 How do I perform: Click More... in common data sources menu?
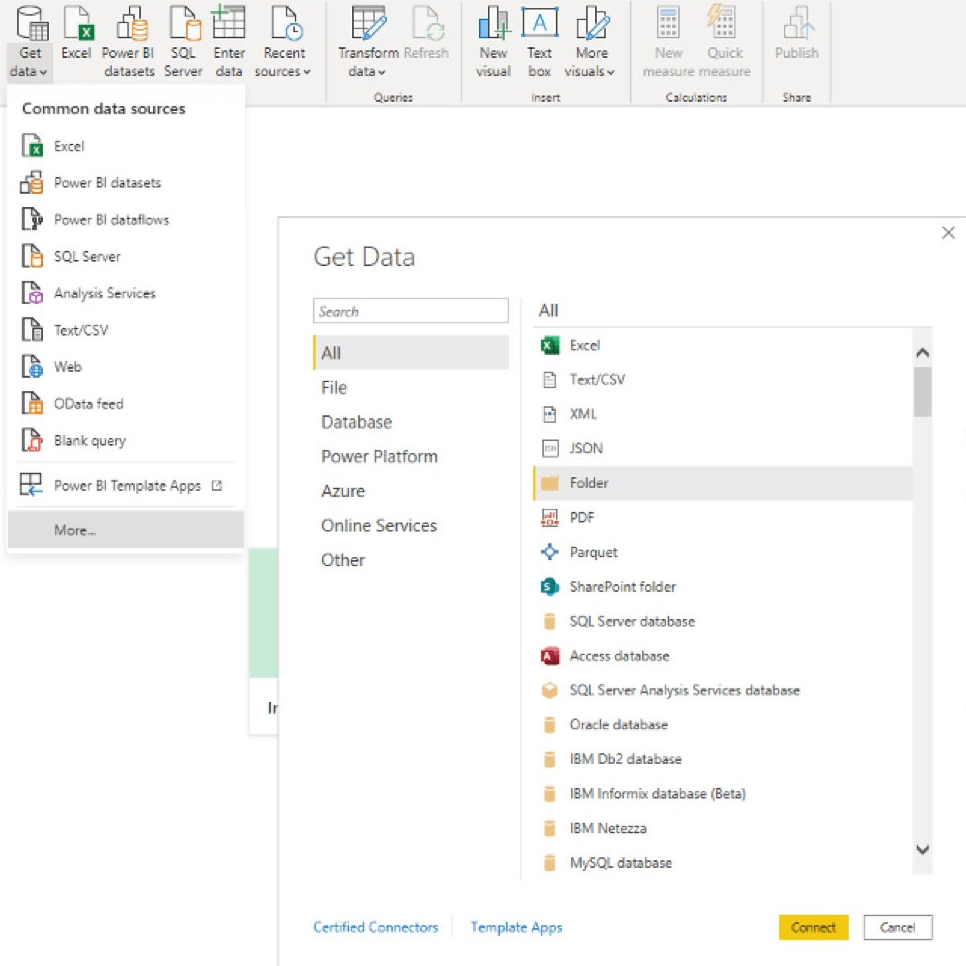point(75,530)
